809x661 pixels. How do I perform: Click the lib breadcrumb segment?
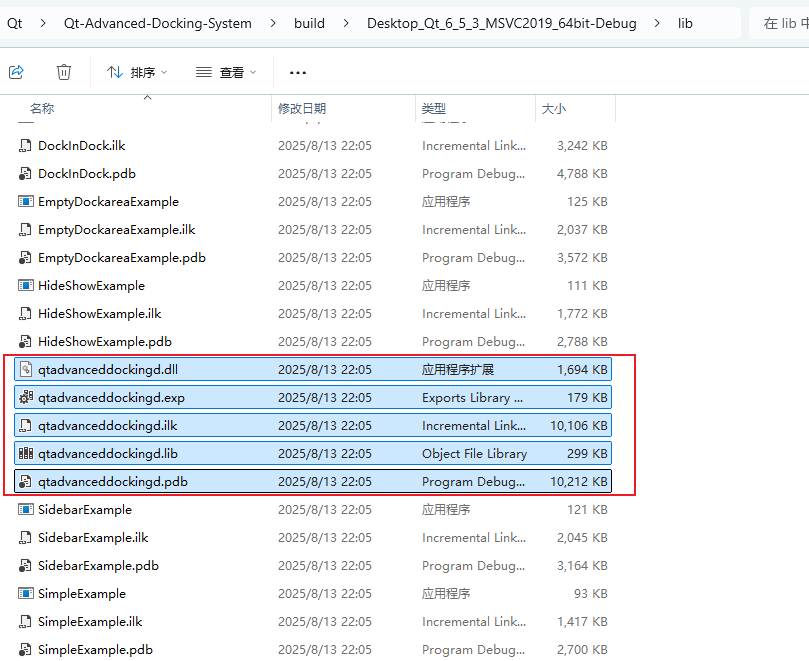click(x=685, y=23)
